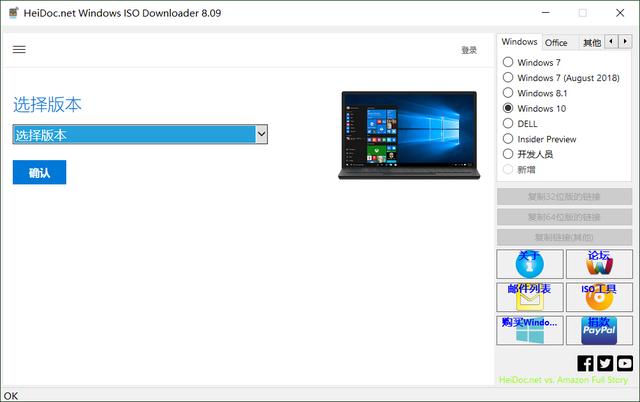Click the 选择版本 heading text
Image resolution: width=640 pixels, height=402 pixels.
pos(47,104)
